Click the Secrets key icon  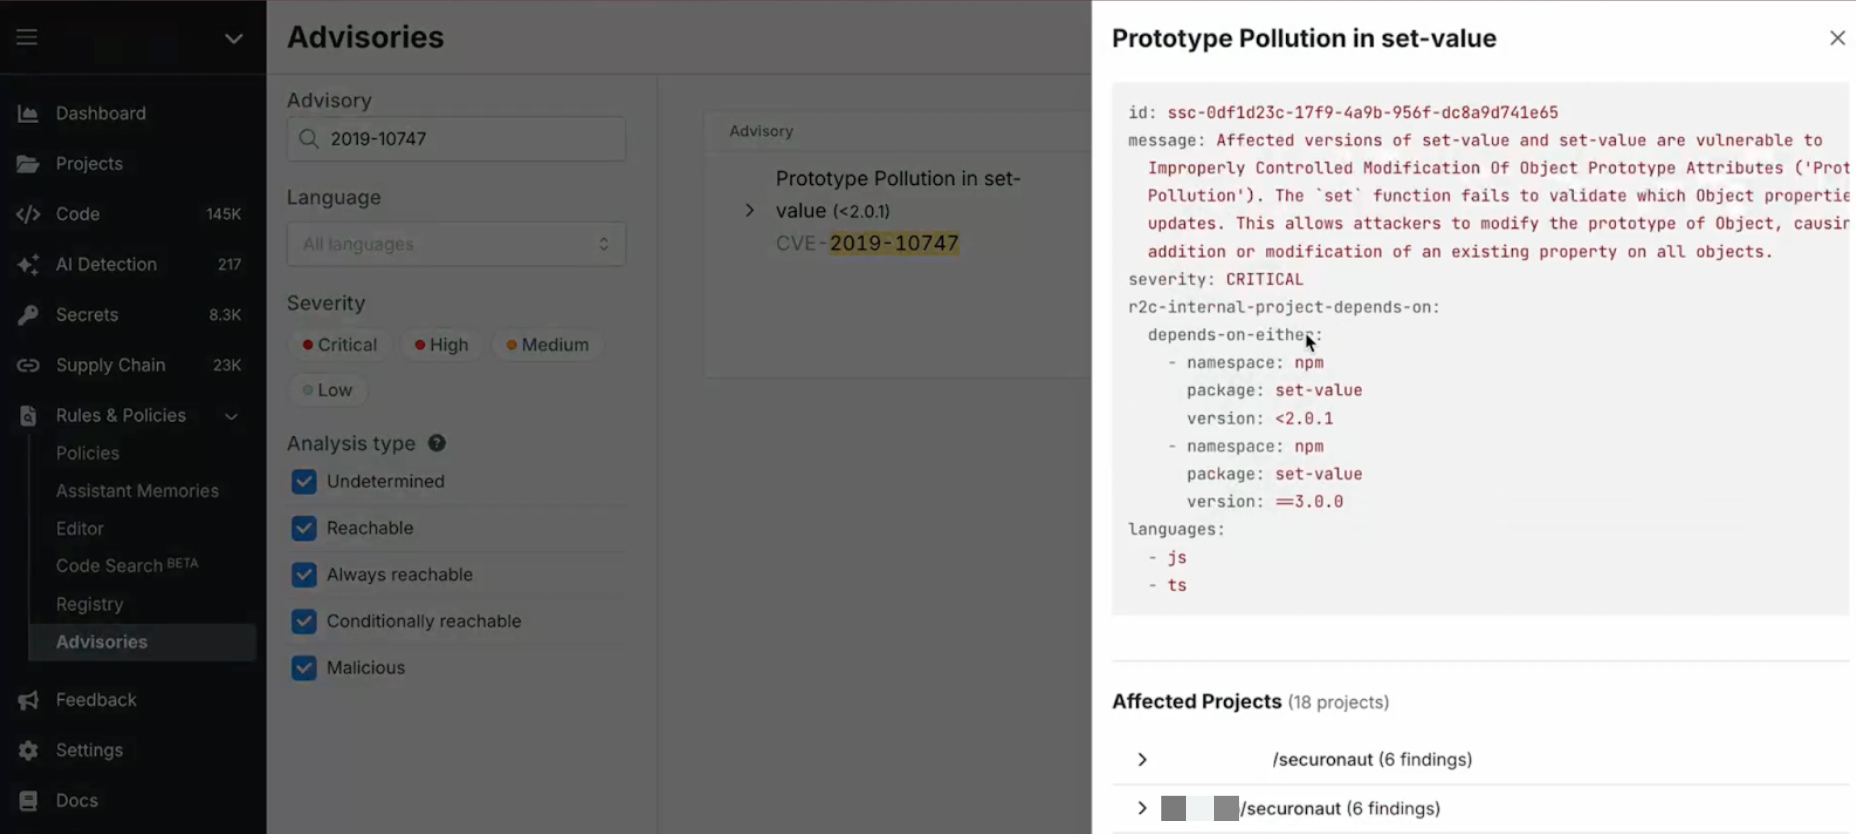coord(28,315)
